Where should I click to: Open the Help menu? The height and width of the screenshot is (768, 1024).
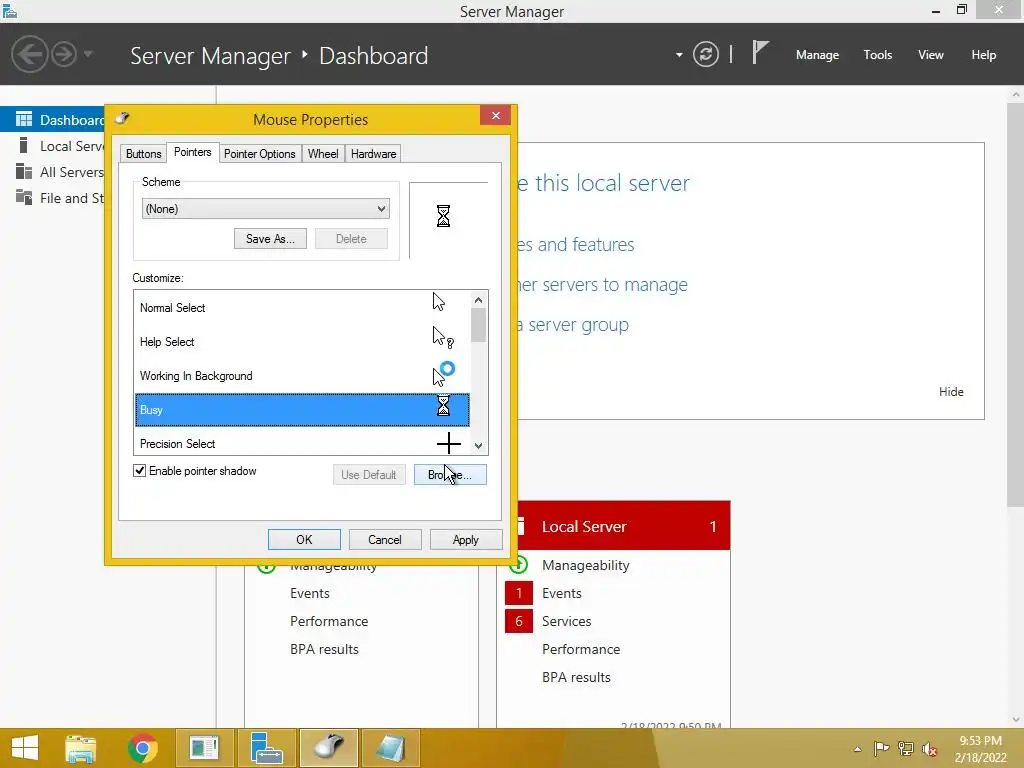(984, 55)
